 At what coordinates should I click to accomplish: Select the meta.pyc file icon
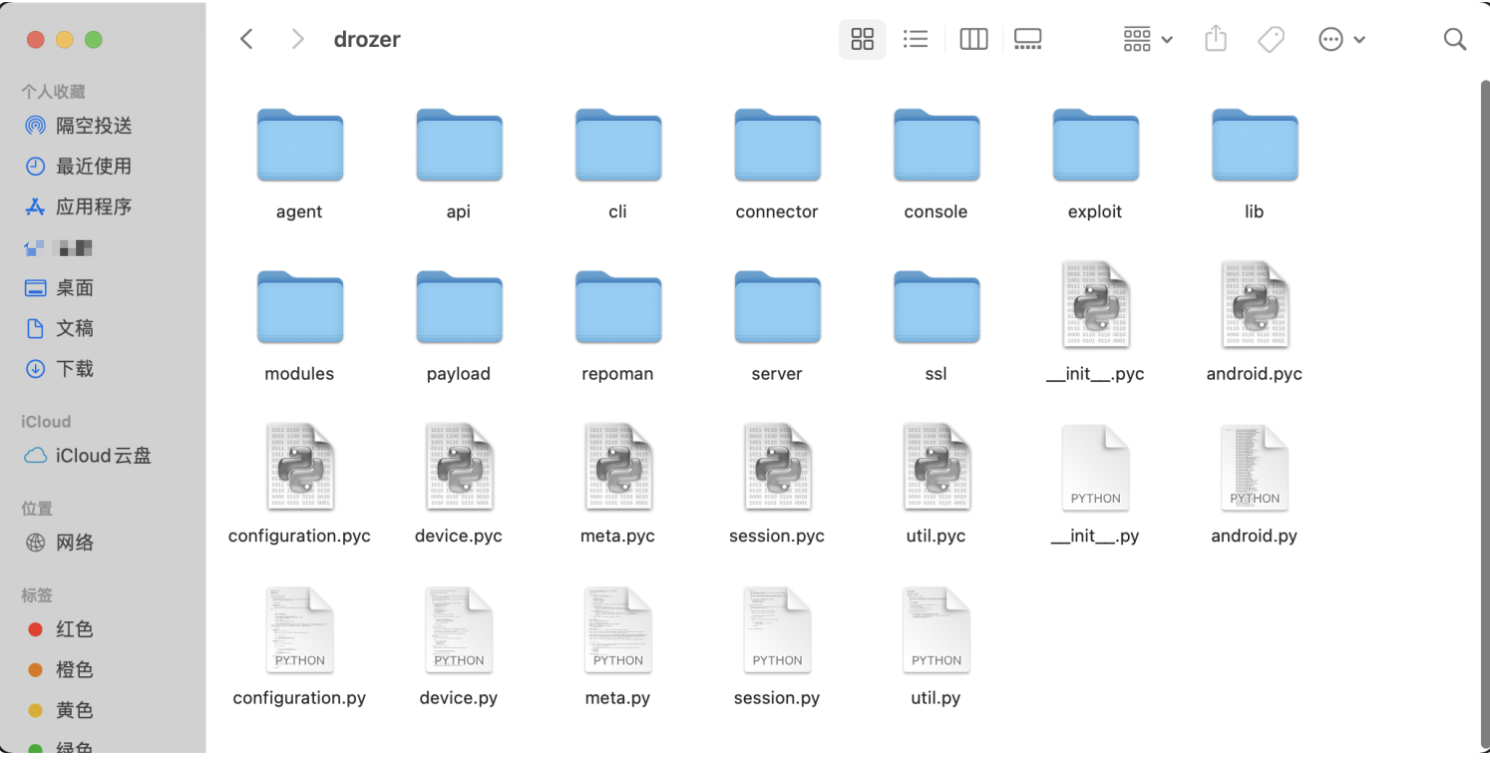click(x=618, y=467)
